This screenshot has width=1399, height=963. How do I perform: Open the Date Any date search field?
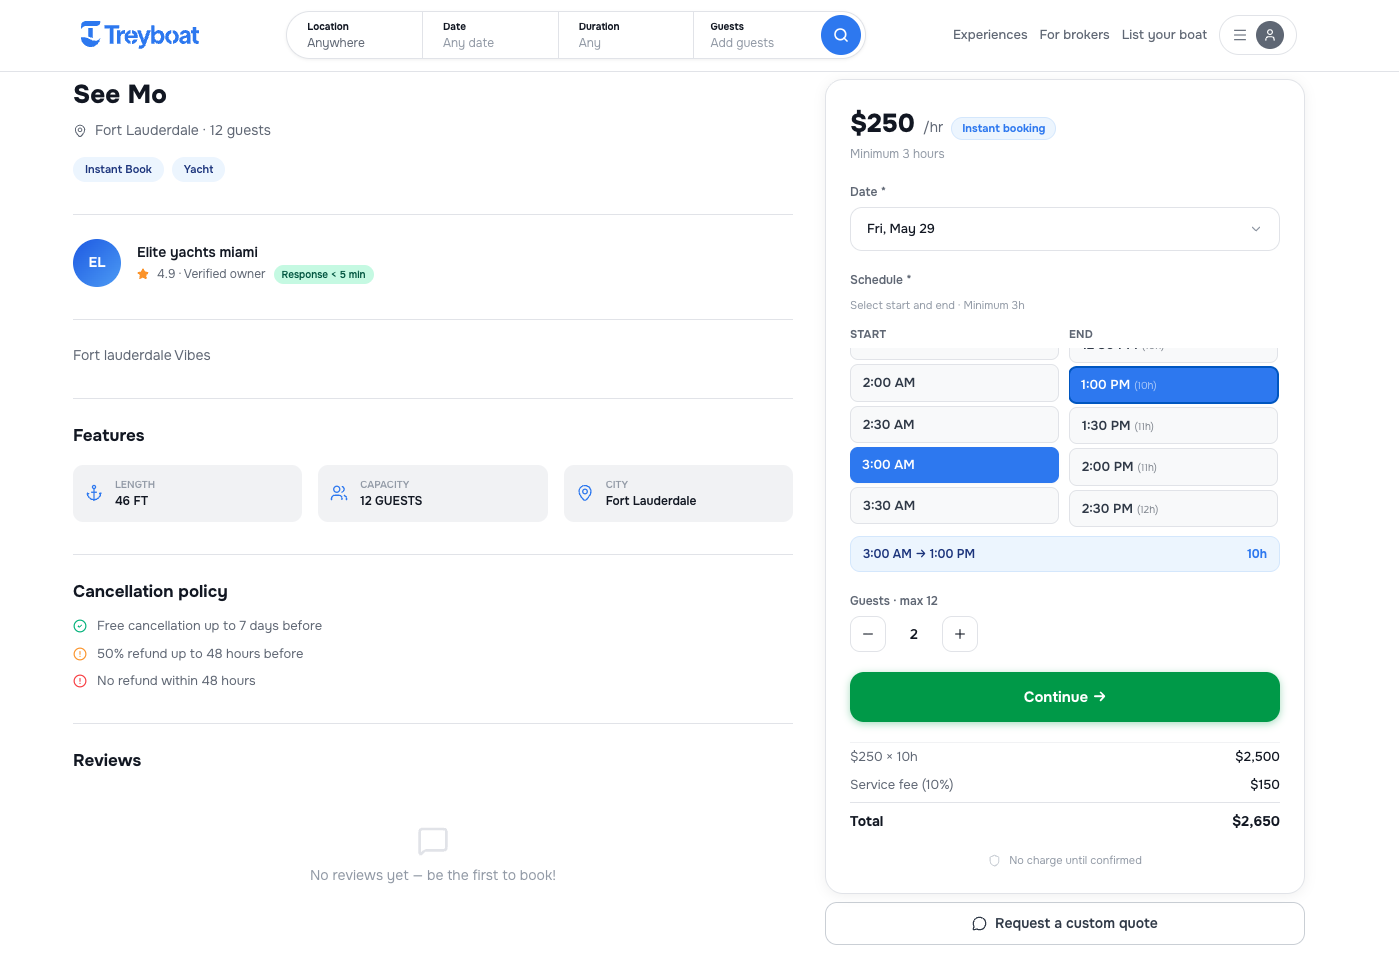[490, 35]
